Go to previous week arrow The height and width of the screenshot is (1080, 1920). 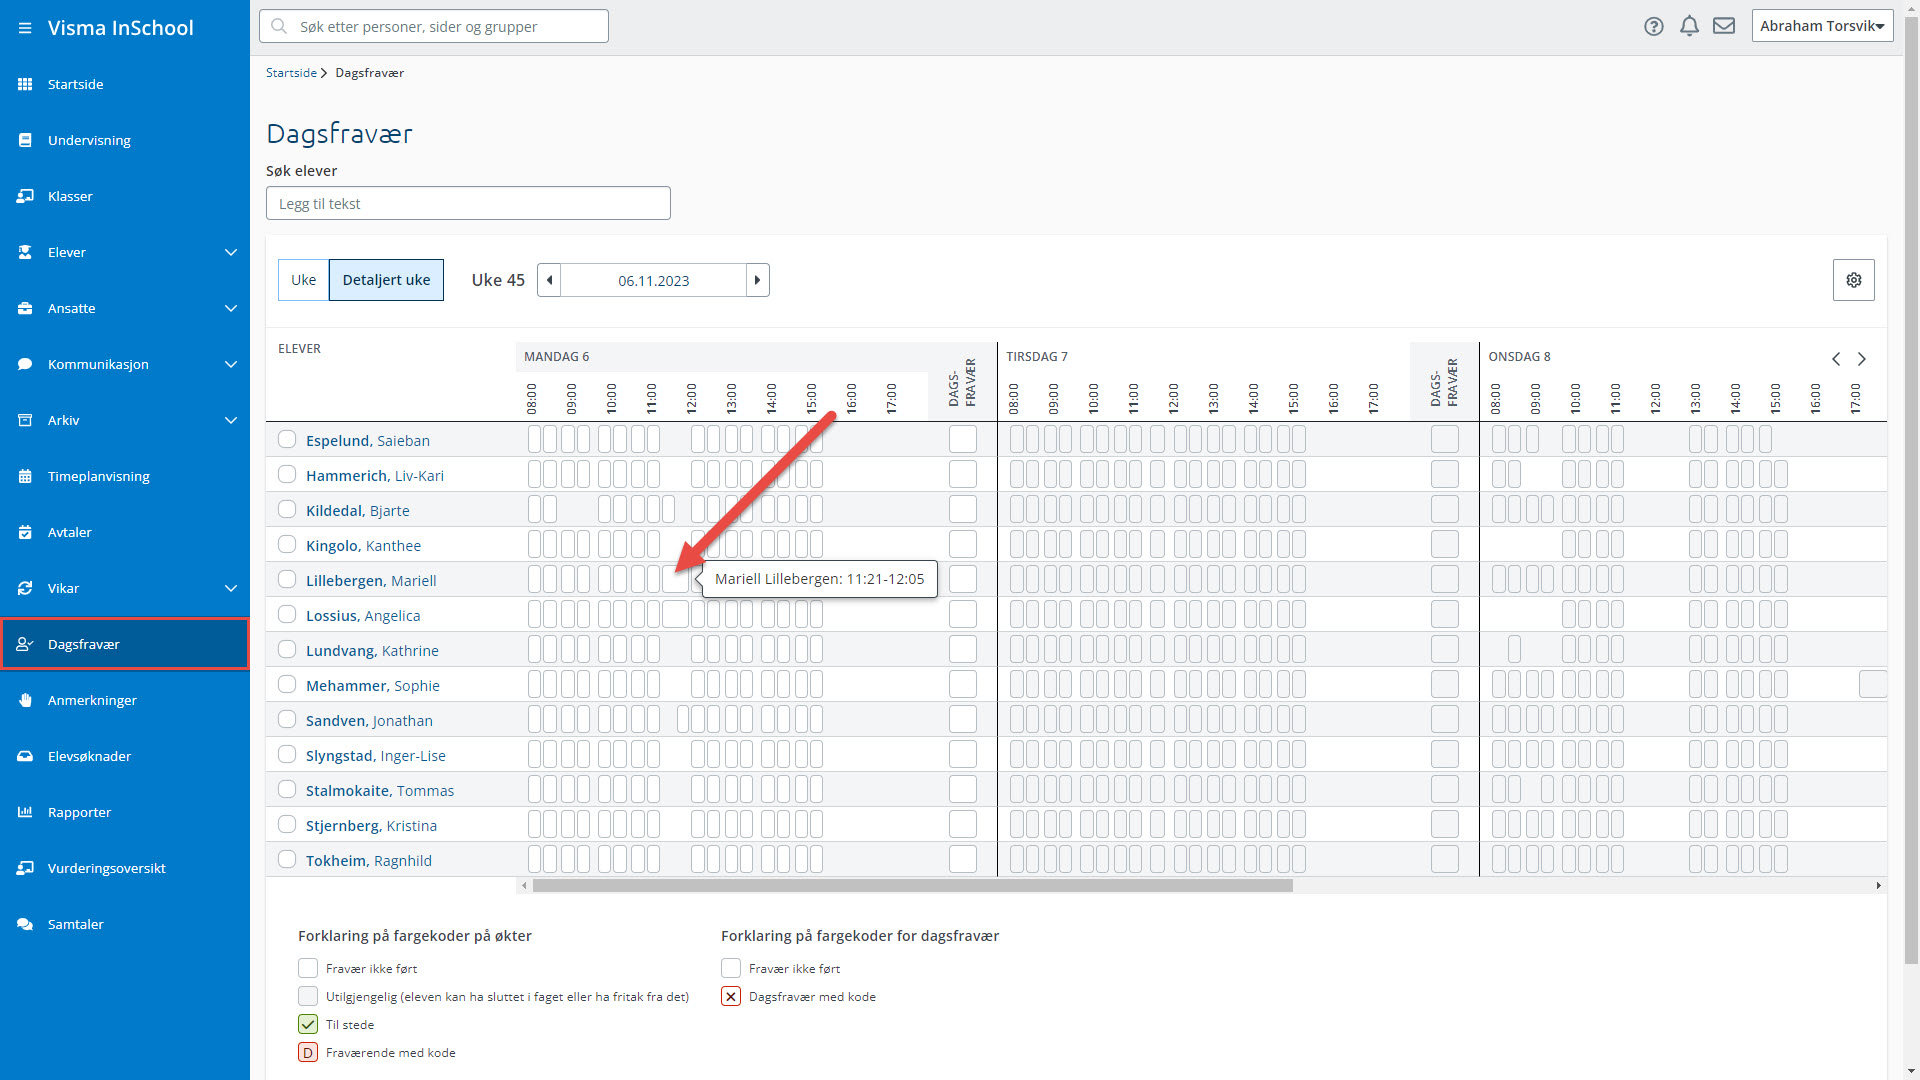click(549, 280)
